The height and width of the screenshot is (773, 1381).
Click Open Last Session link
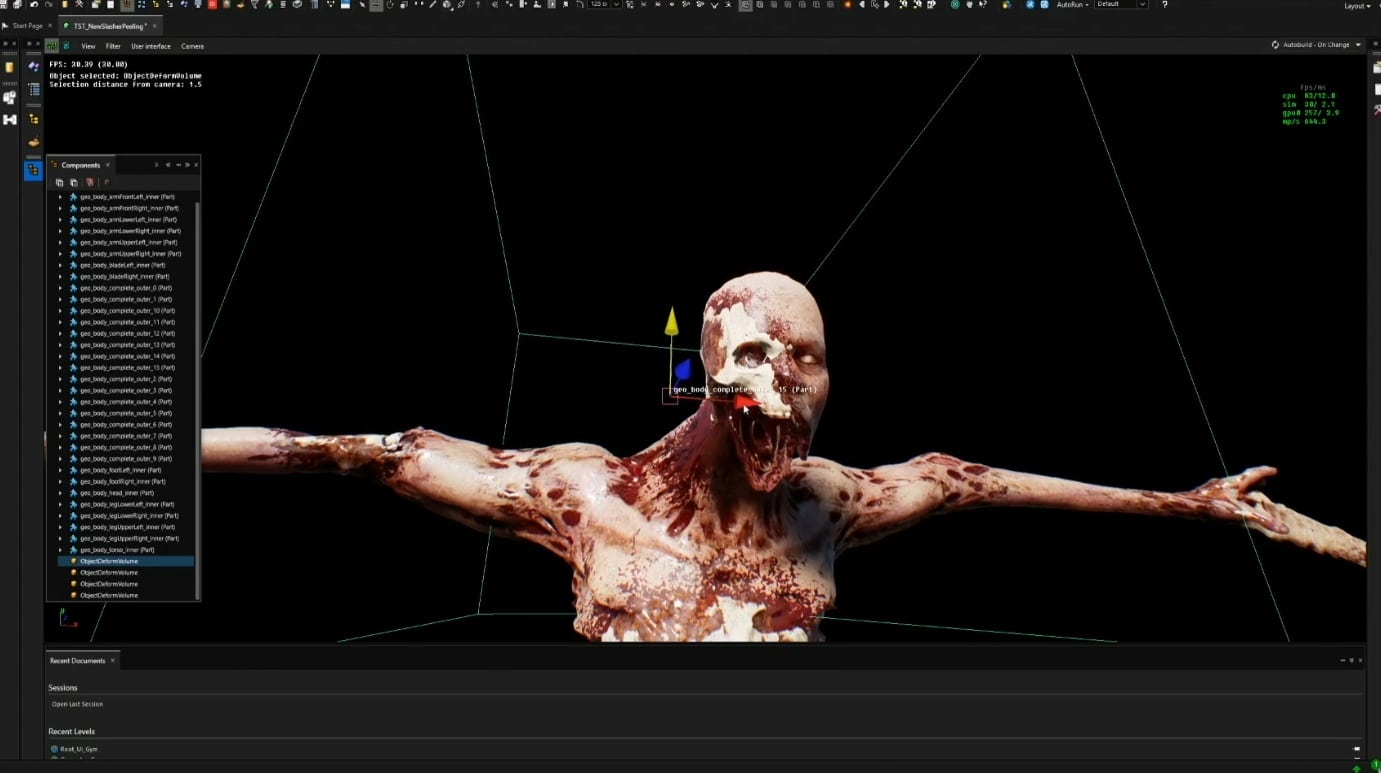(78, 704)
